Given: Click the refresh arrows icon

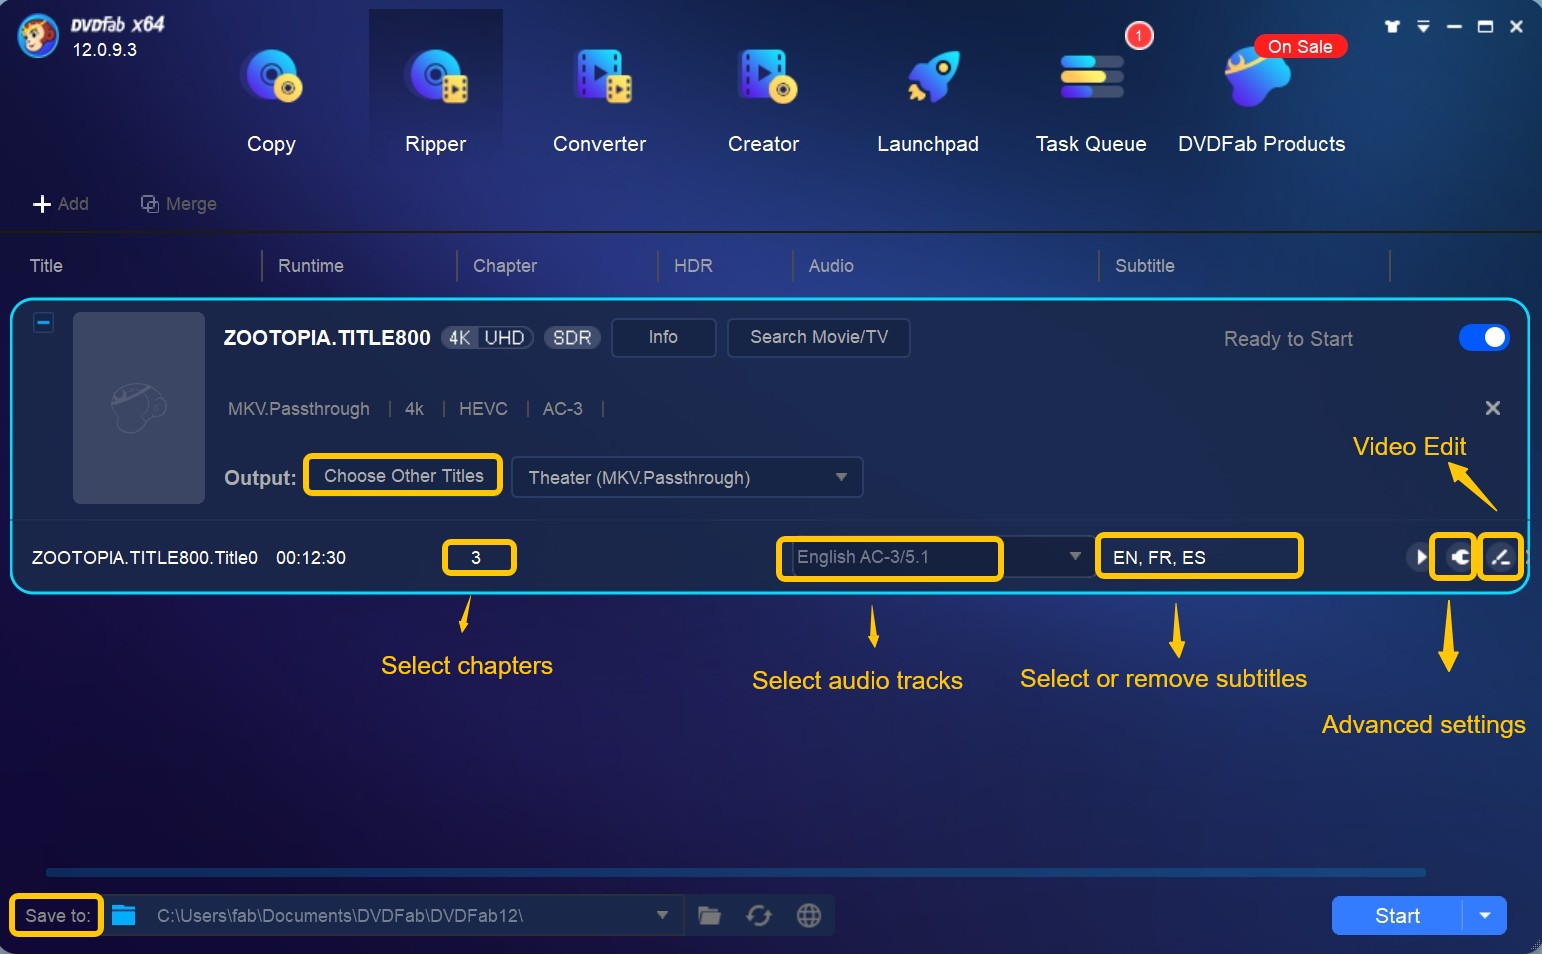Looking at the screenshot, I should click(759, 915).
